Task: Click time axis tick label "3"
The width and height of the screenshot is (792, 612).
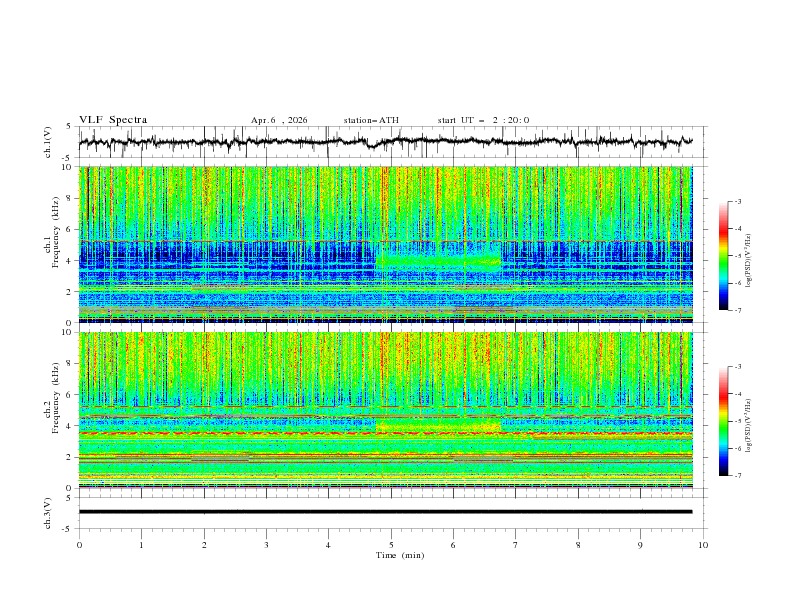Action: pos(266,545)
